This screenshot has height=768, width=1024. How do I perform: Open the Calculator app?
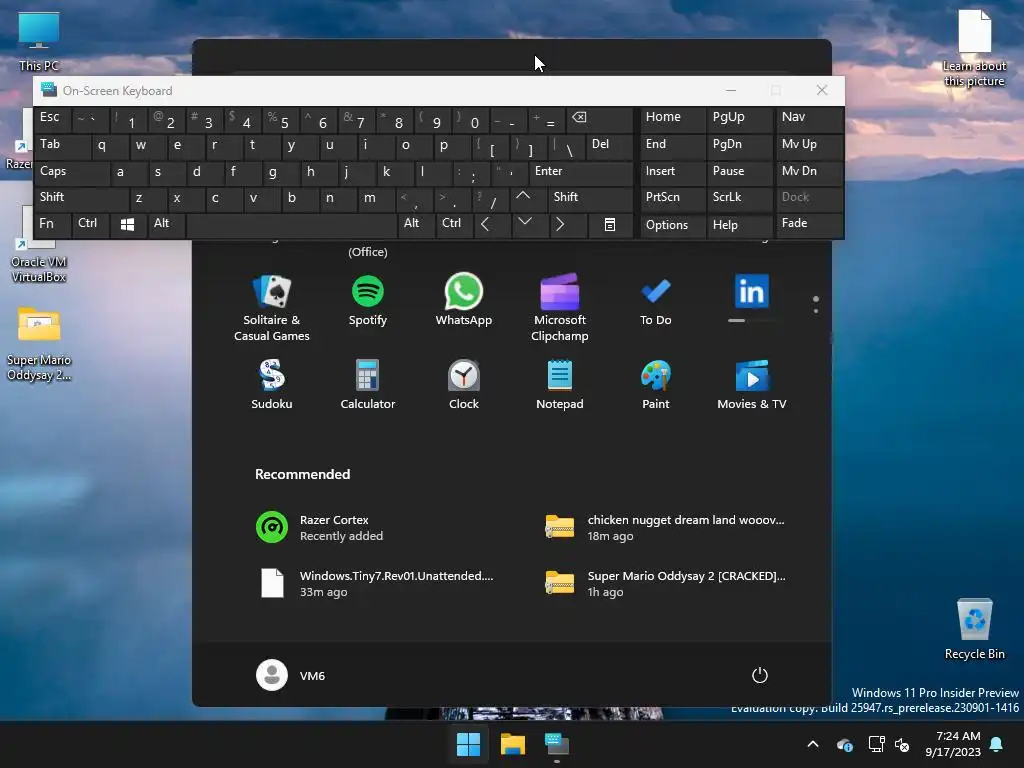(x=368, y=384)
